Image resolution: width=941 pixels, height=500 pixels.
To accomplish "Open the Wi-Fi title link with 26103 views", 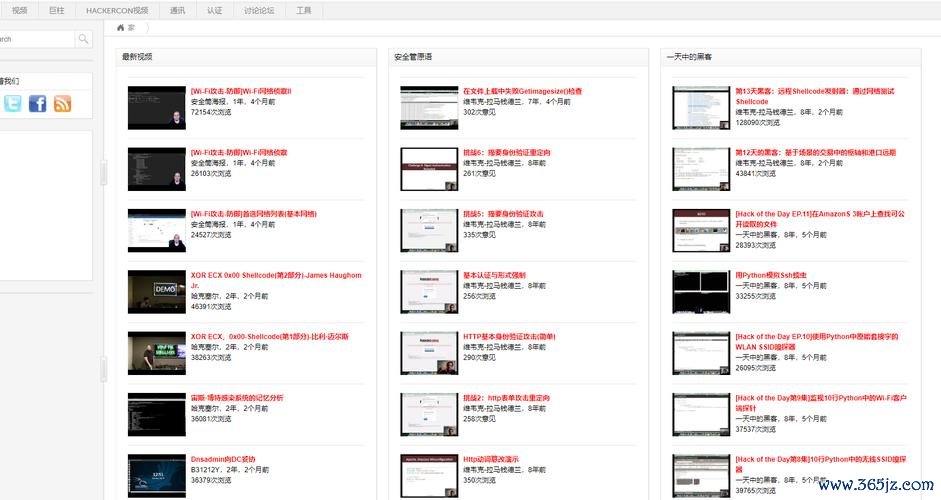I will click(x=239, y=152).
